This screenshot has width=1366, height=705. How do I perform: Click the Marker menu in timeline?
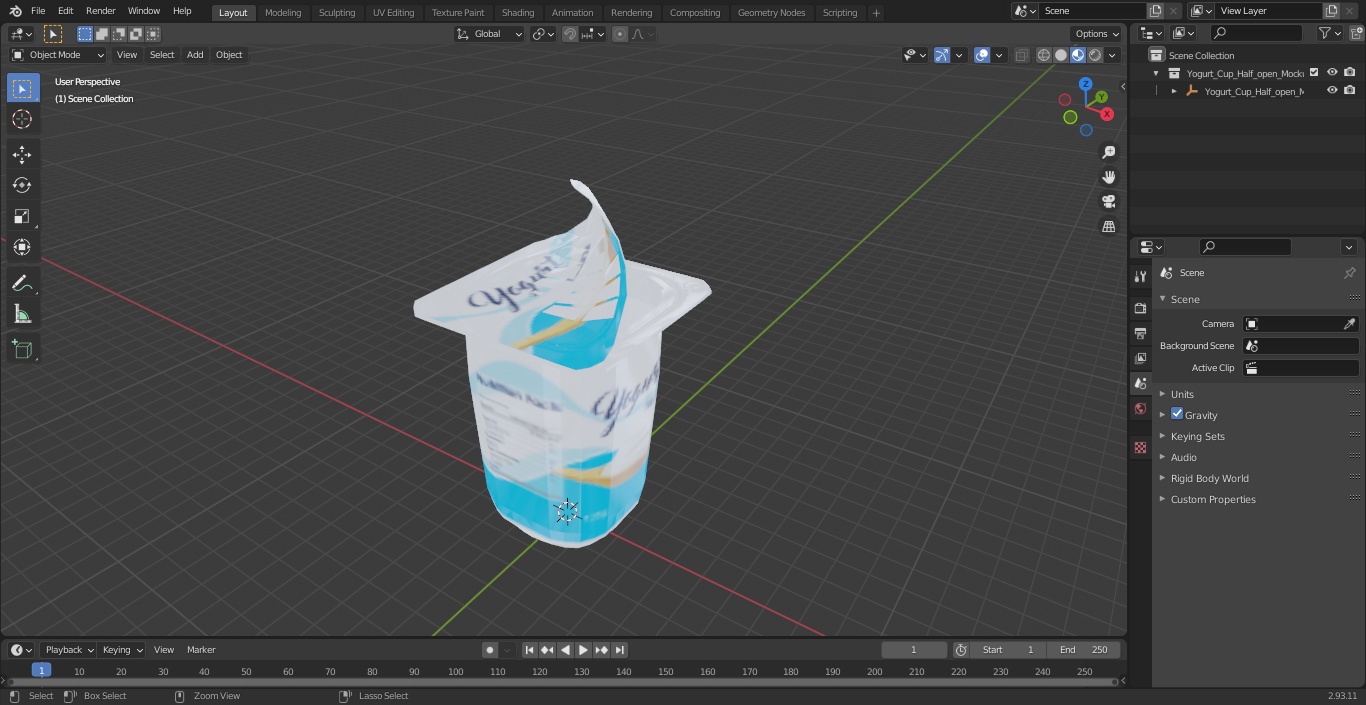pyautogui.click(x=201, y=650)
